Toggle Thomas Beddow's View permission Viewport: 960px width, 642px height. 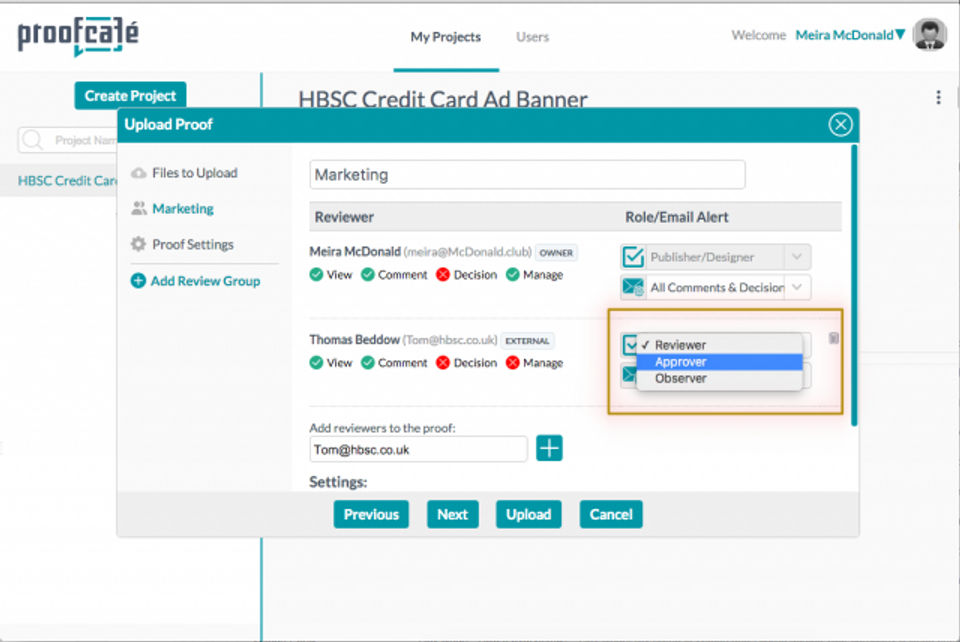pyautogui.click(x=316, y=363)
